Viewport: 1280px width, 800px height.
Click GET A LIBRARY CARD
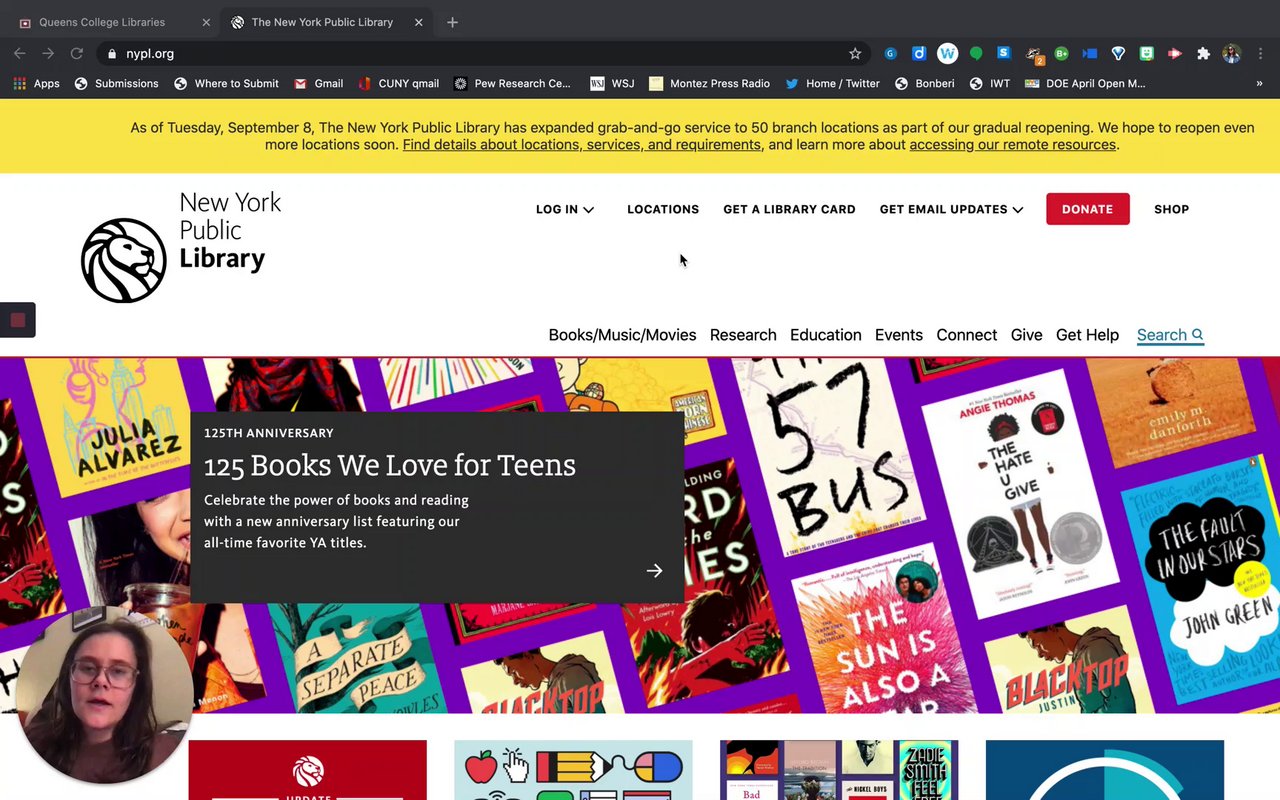789,209
